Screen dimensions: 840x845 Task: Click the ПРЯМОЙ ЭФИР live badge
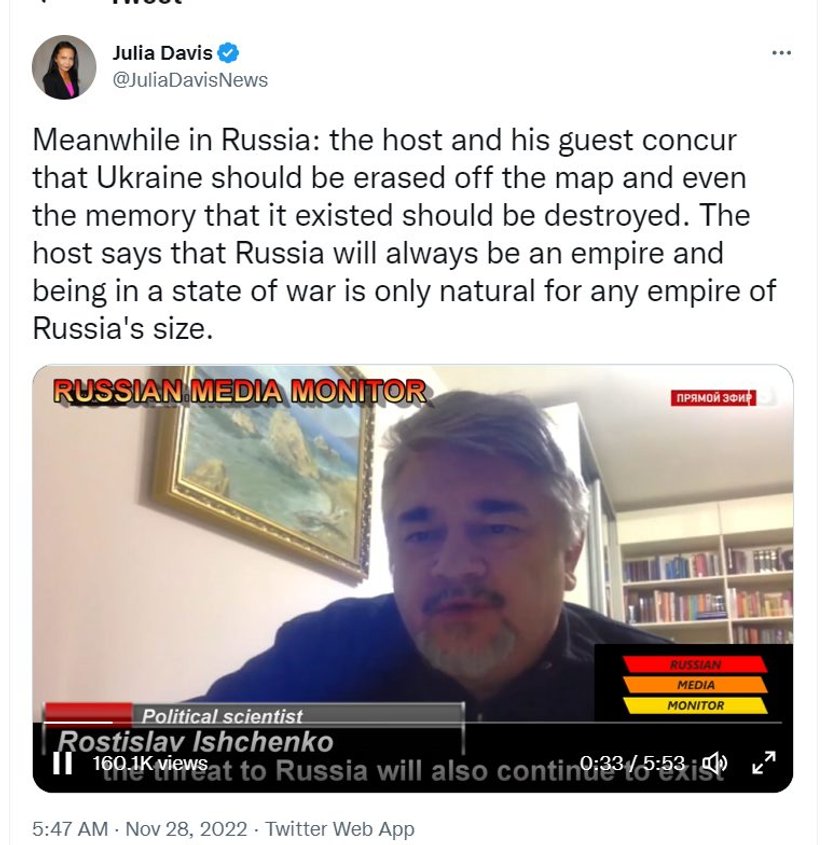pos(713,398)
